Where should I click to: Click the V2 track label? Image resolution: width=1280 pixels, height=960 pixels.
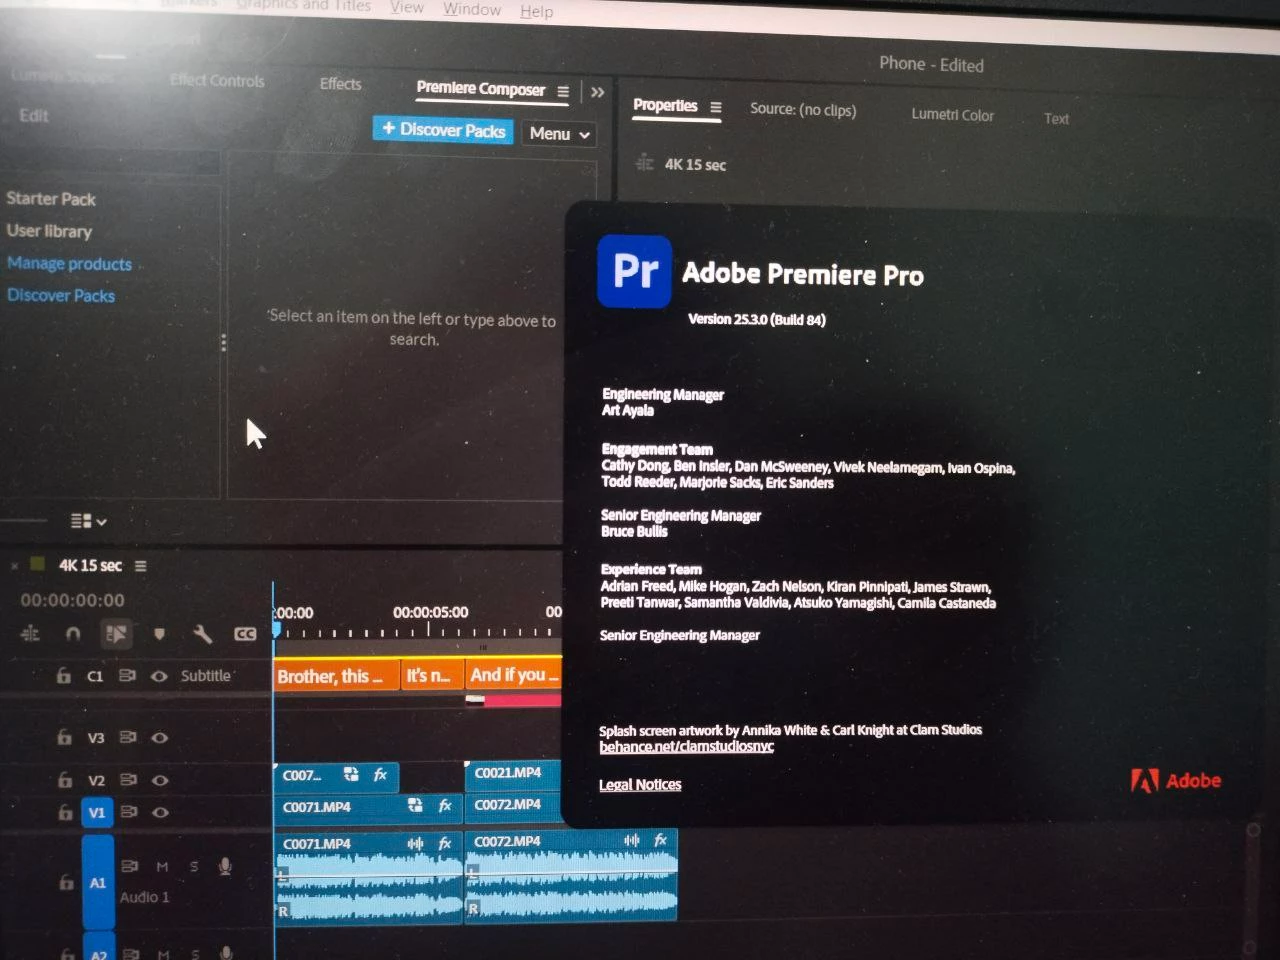tap(96, 780)
